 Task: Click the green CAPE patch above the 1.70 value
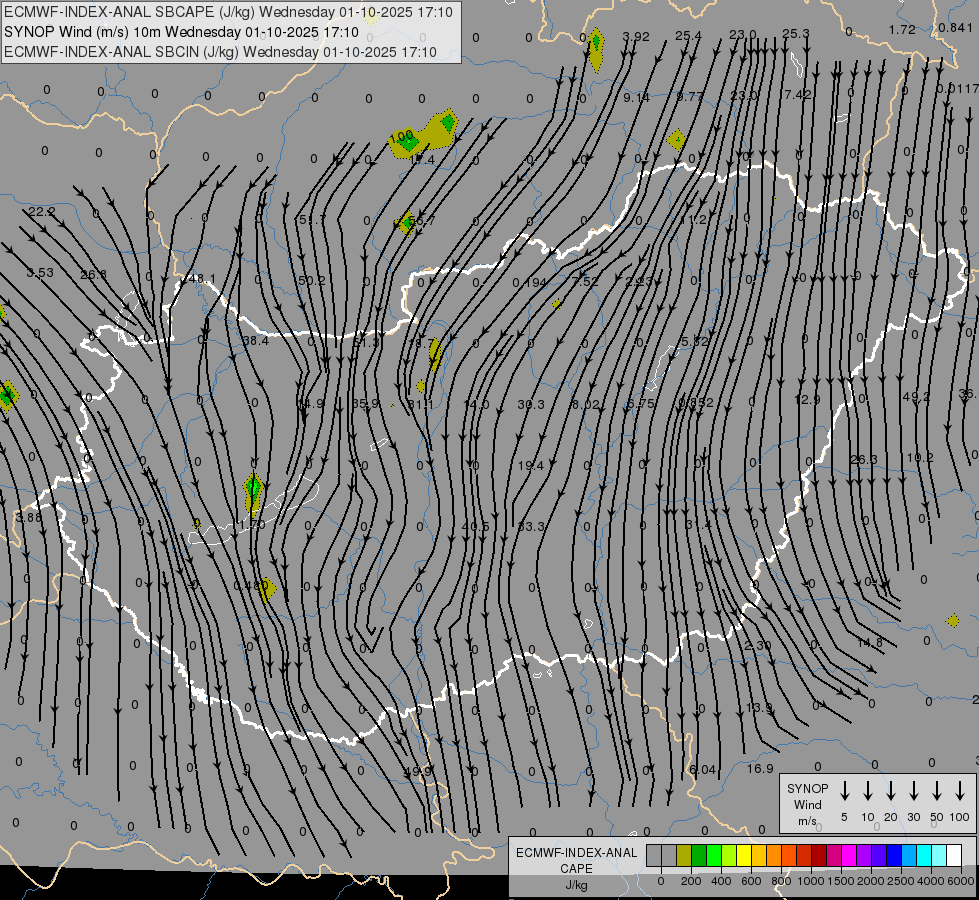[253, 489]
